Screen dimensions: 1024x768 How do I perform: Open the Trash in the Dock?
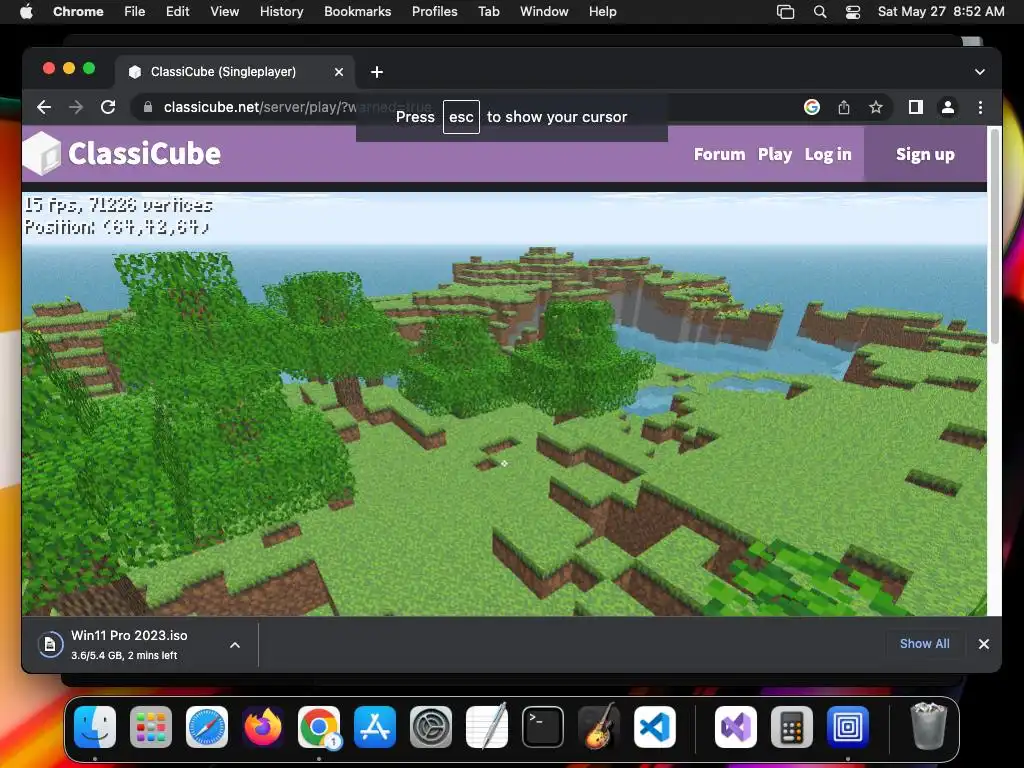pyautogui.click(x=928, y=727)
